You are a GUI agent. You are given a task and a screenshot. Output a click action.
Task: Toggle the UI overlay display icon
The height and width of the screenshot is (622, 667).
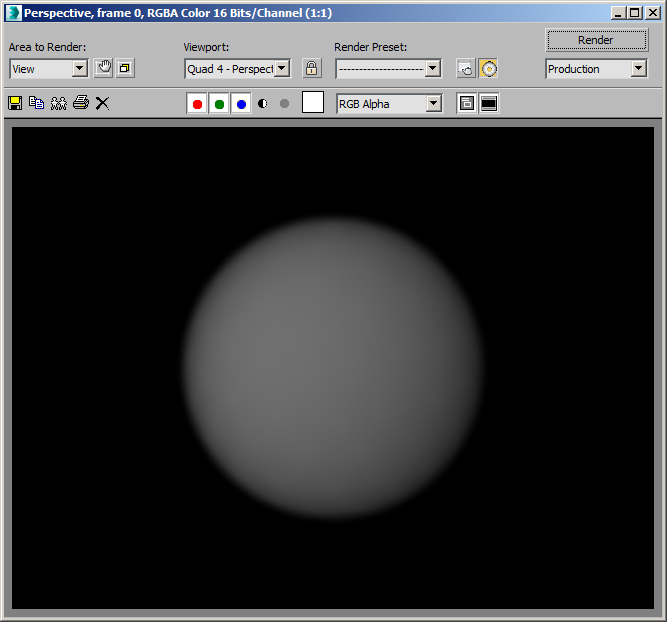[x=467, y=103]
